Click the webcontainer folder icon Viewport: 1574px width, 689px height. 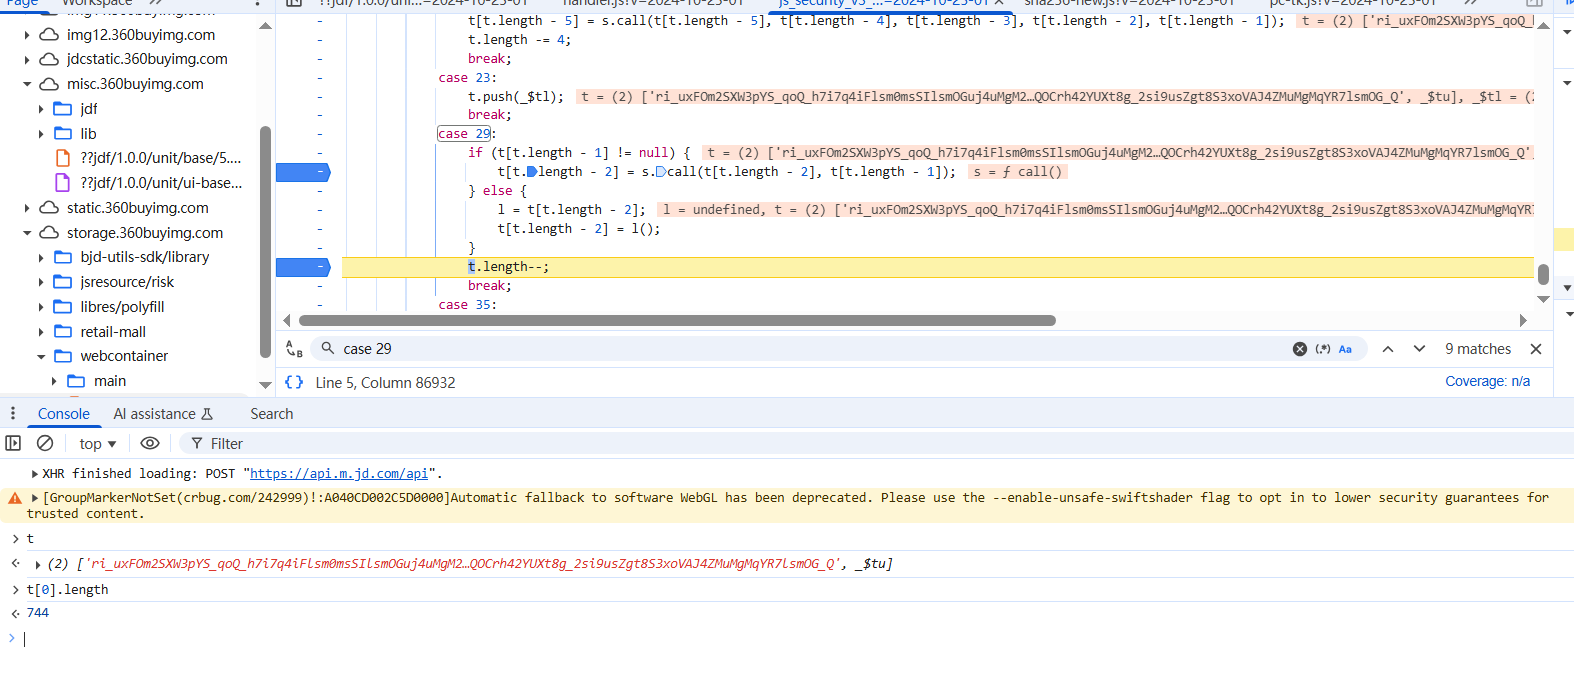[x=63, y=356]
